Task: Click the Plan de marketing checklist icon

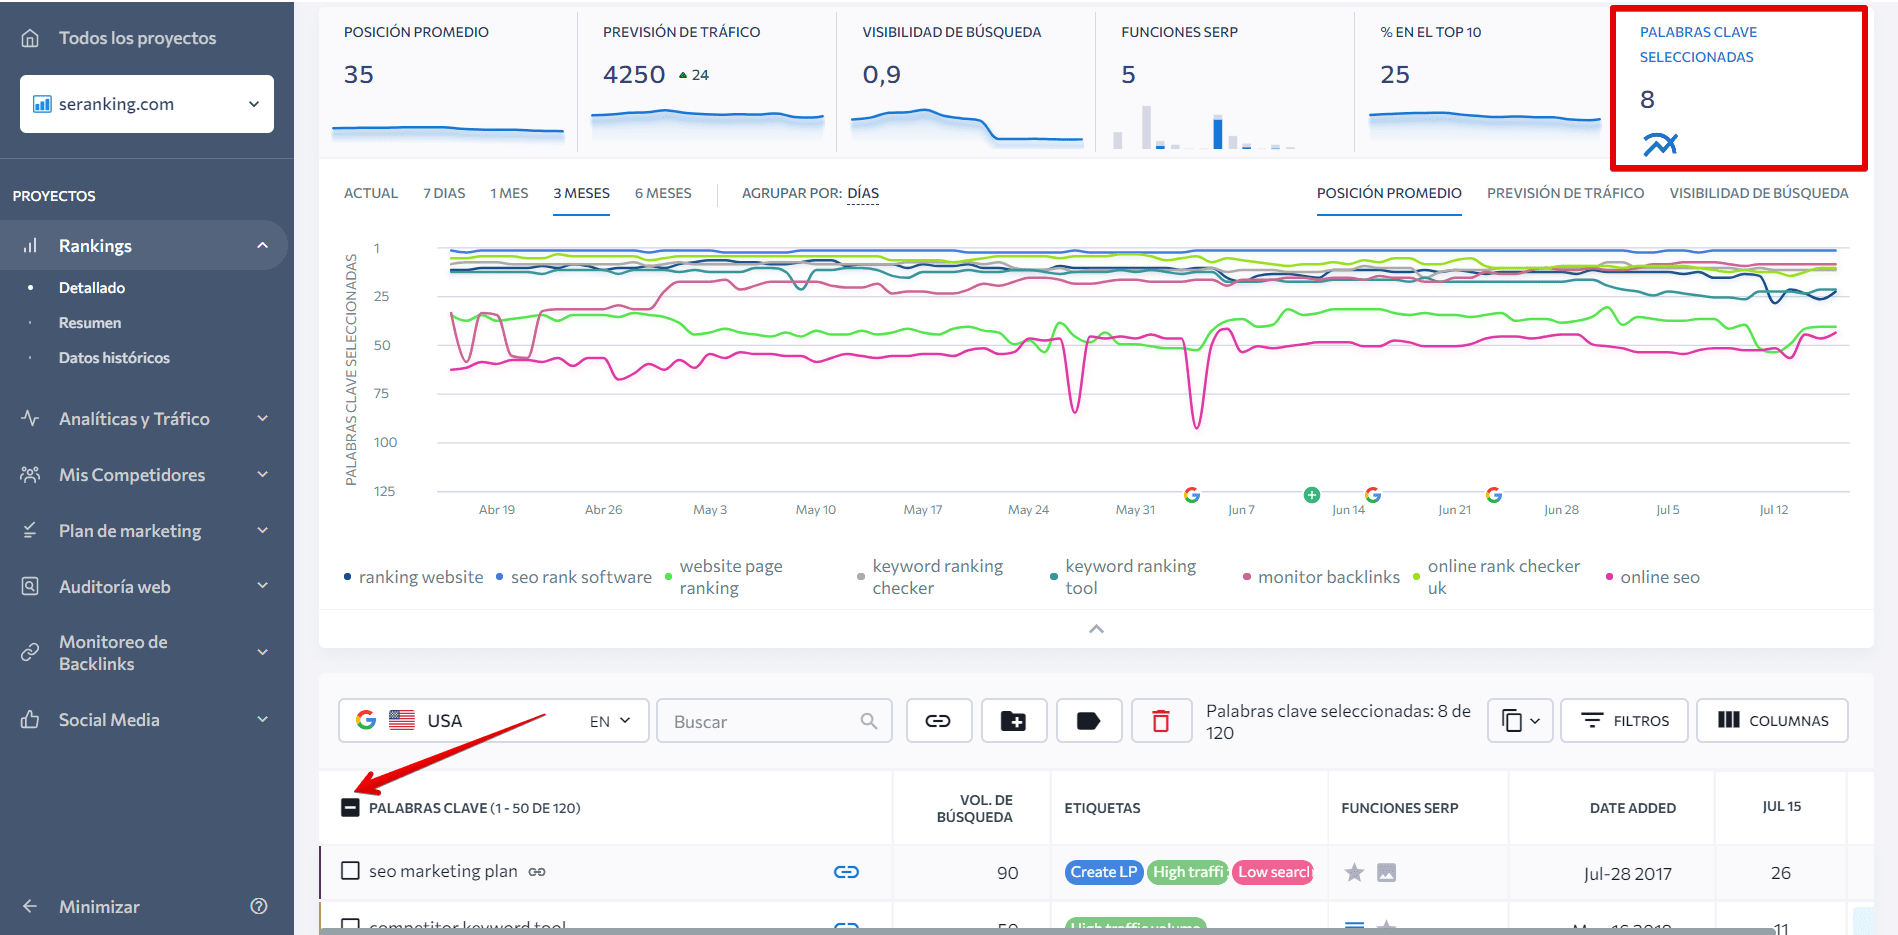Action: point(30,530)
